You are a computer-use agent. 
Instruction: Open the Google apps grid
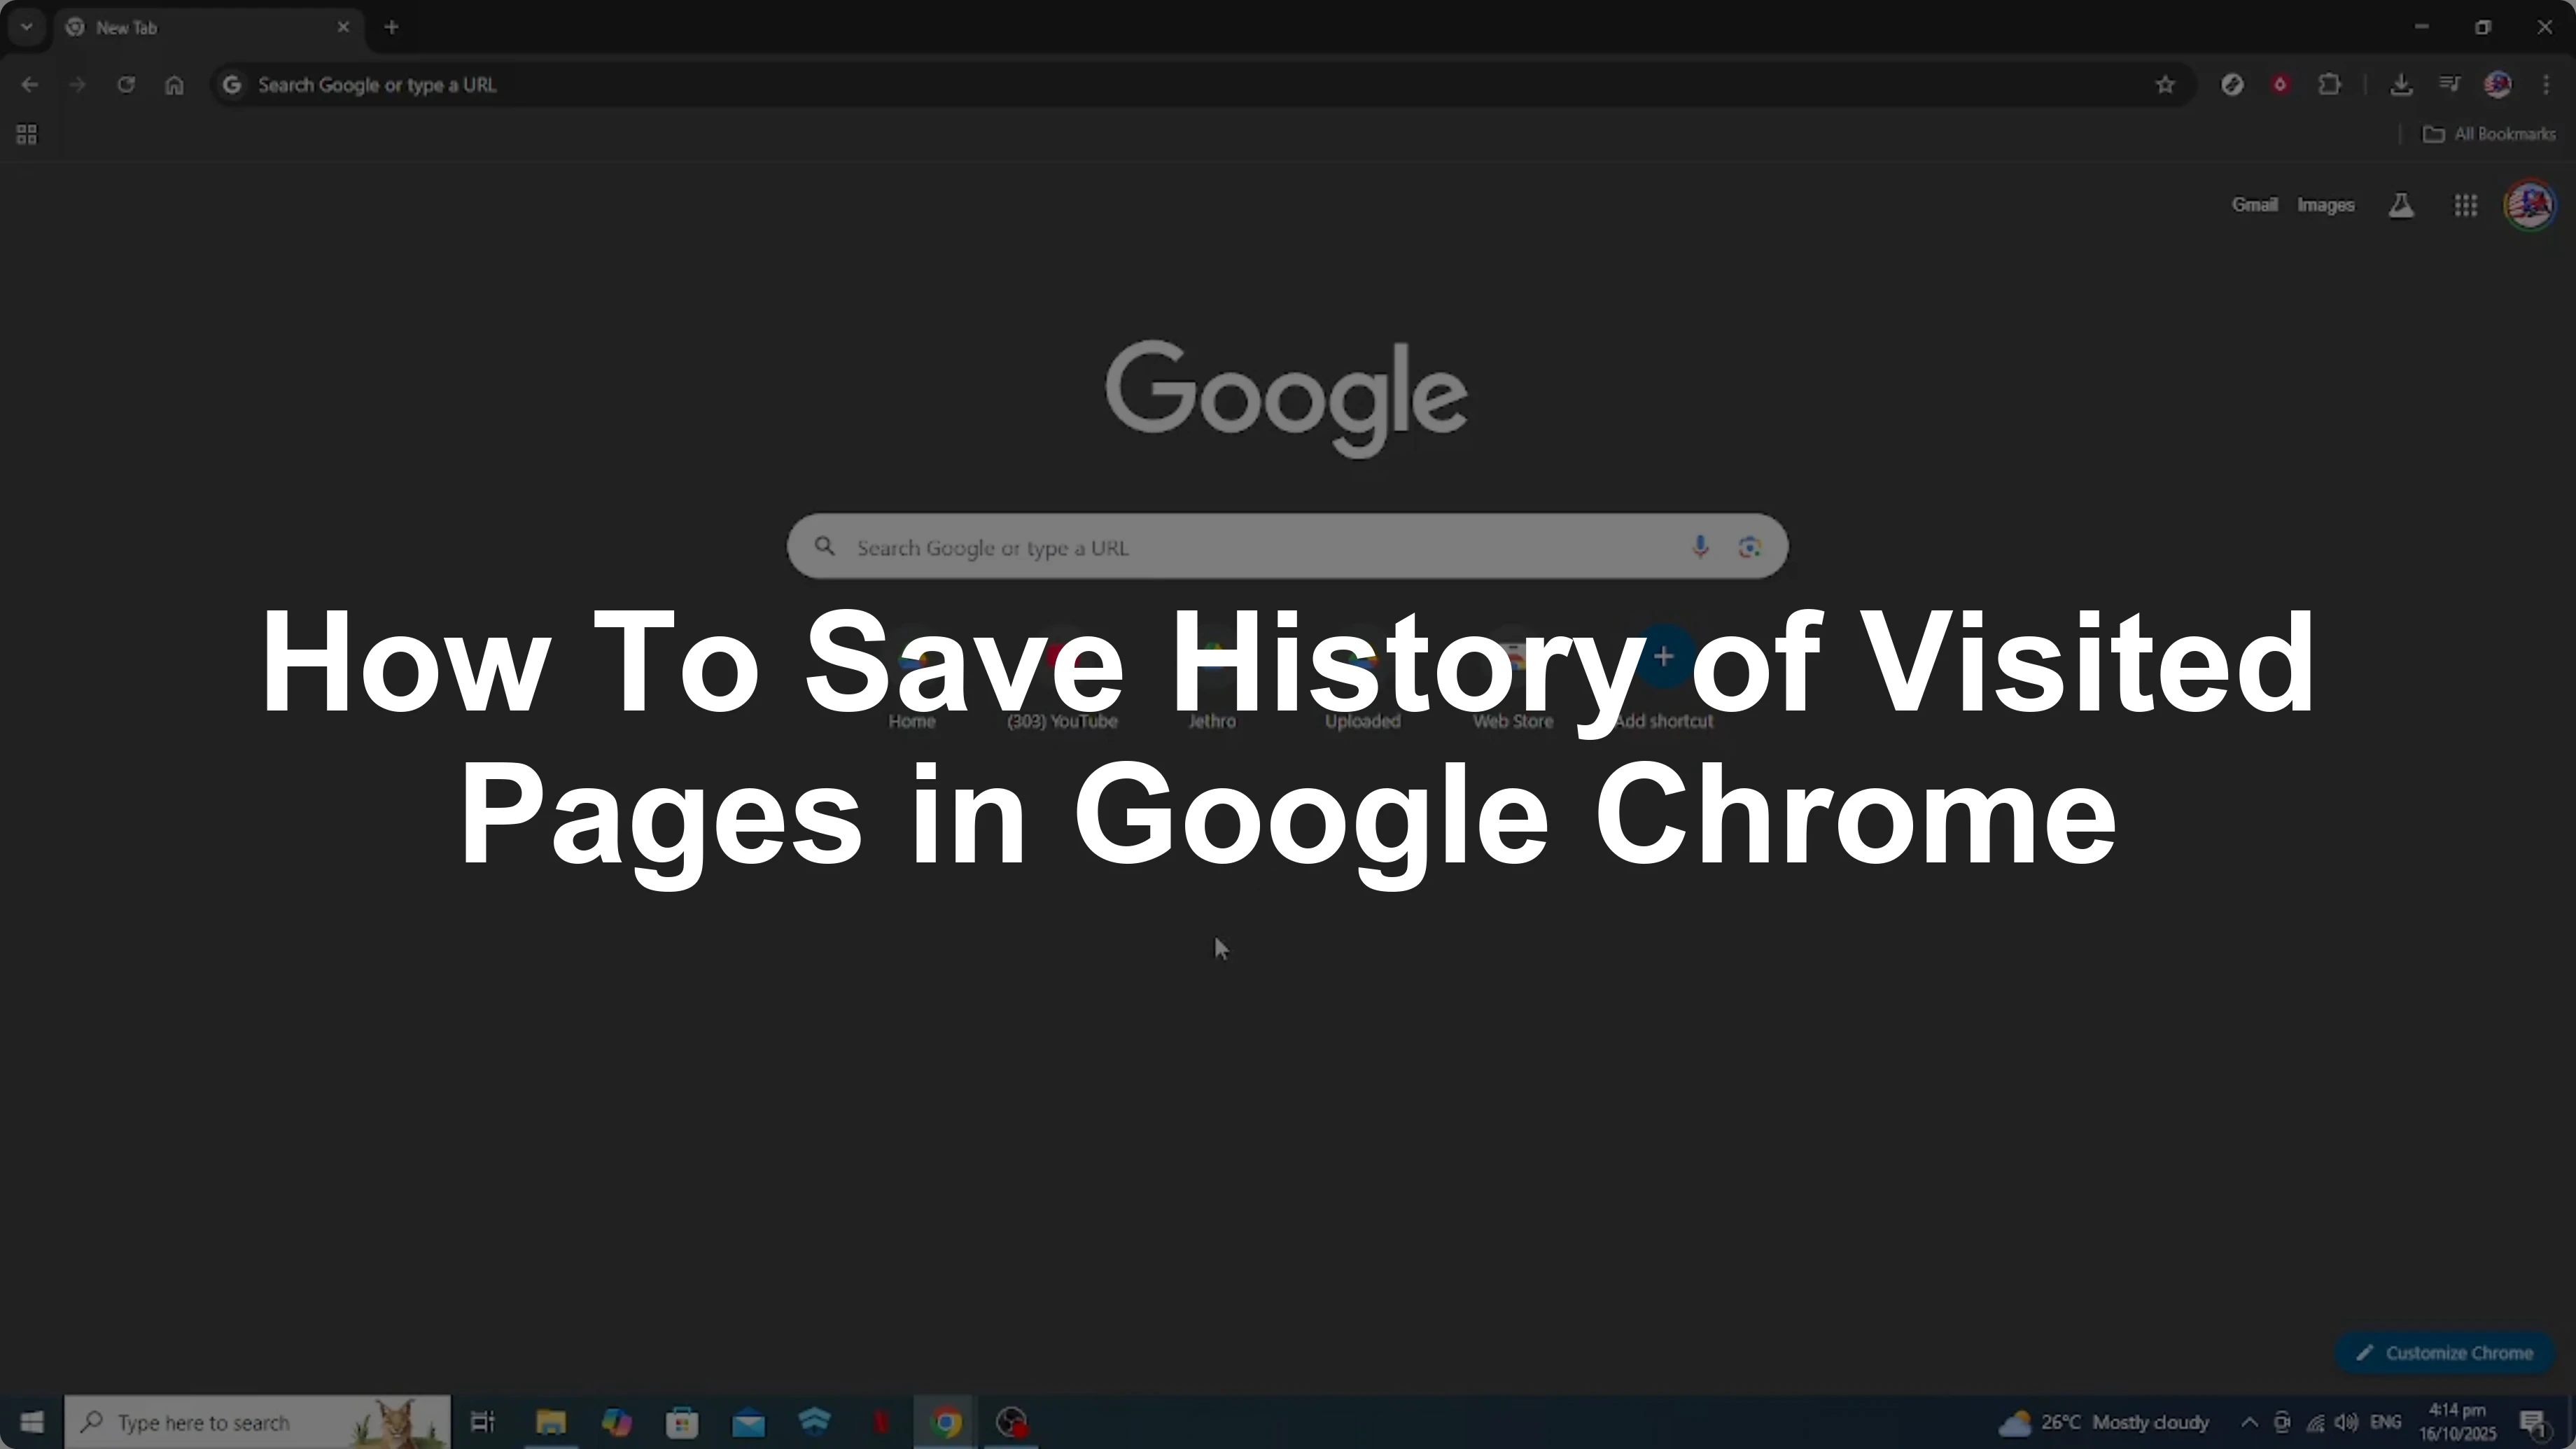[x=2465, y=206]
